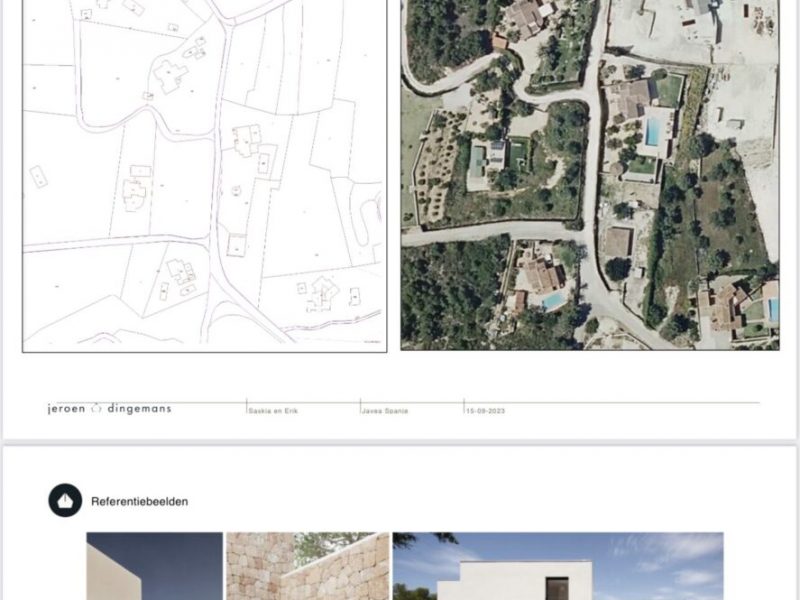This screenshot has width=800, height=600.
Task: Click the small label at cadastral map's bottom-right corner
Action: (372, 343)
